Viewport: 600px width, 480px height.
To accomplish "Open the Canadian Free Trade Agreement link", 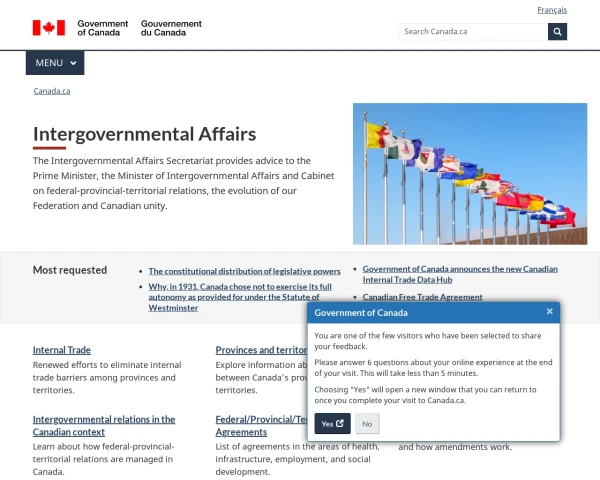I will (x=422, y=297).
